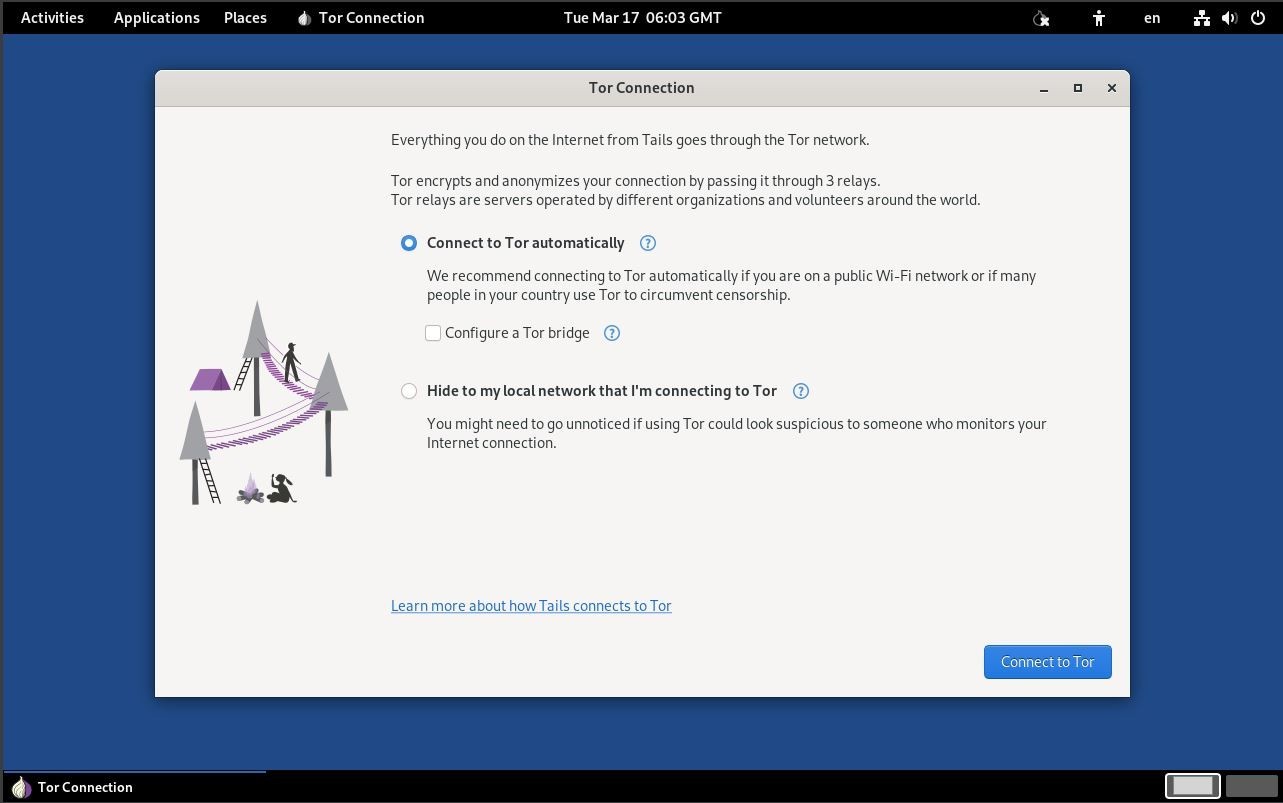Click the Tor onion status icon in top bar

(x=1041, y=18)
